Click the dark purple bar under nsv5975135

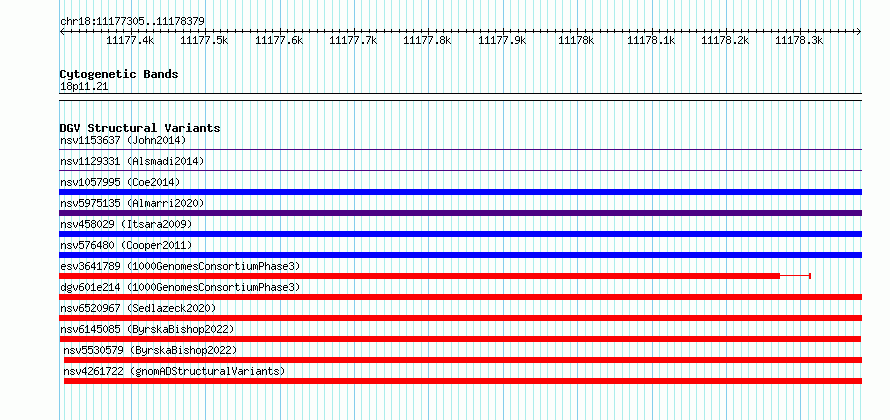(x=461, y=213)
